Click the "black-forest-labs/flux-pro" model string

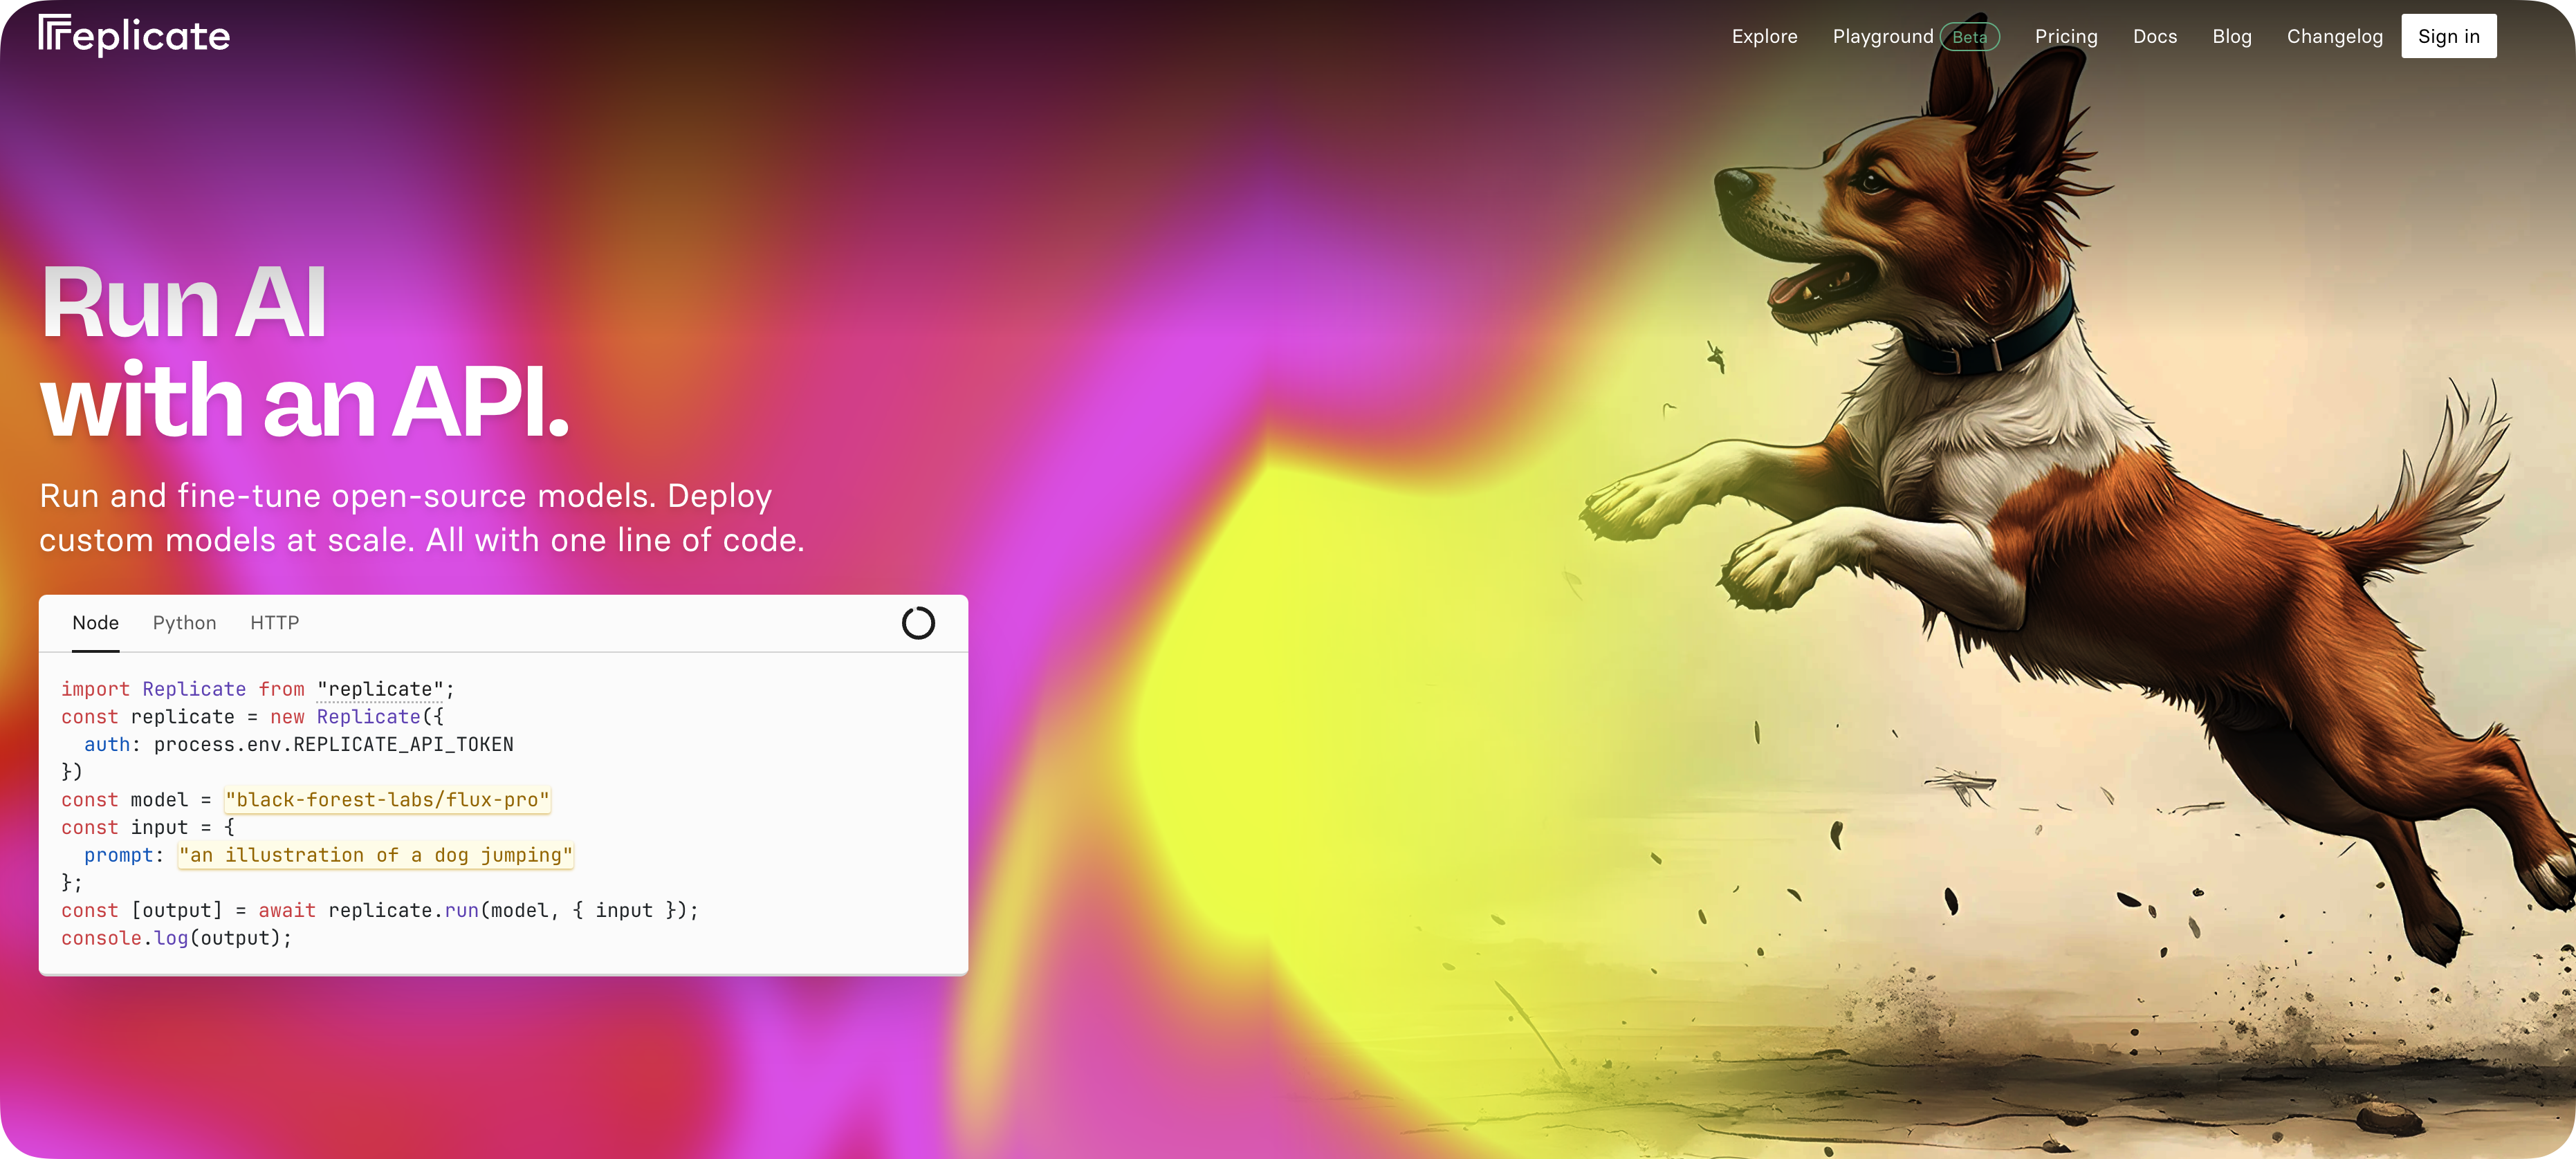tap(387, 800)
